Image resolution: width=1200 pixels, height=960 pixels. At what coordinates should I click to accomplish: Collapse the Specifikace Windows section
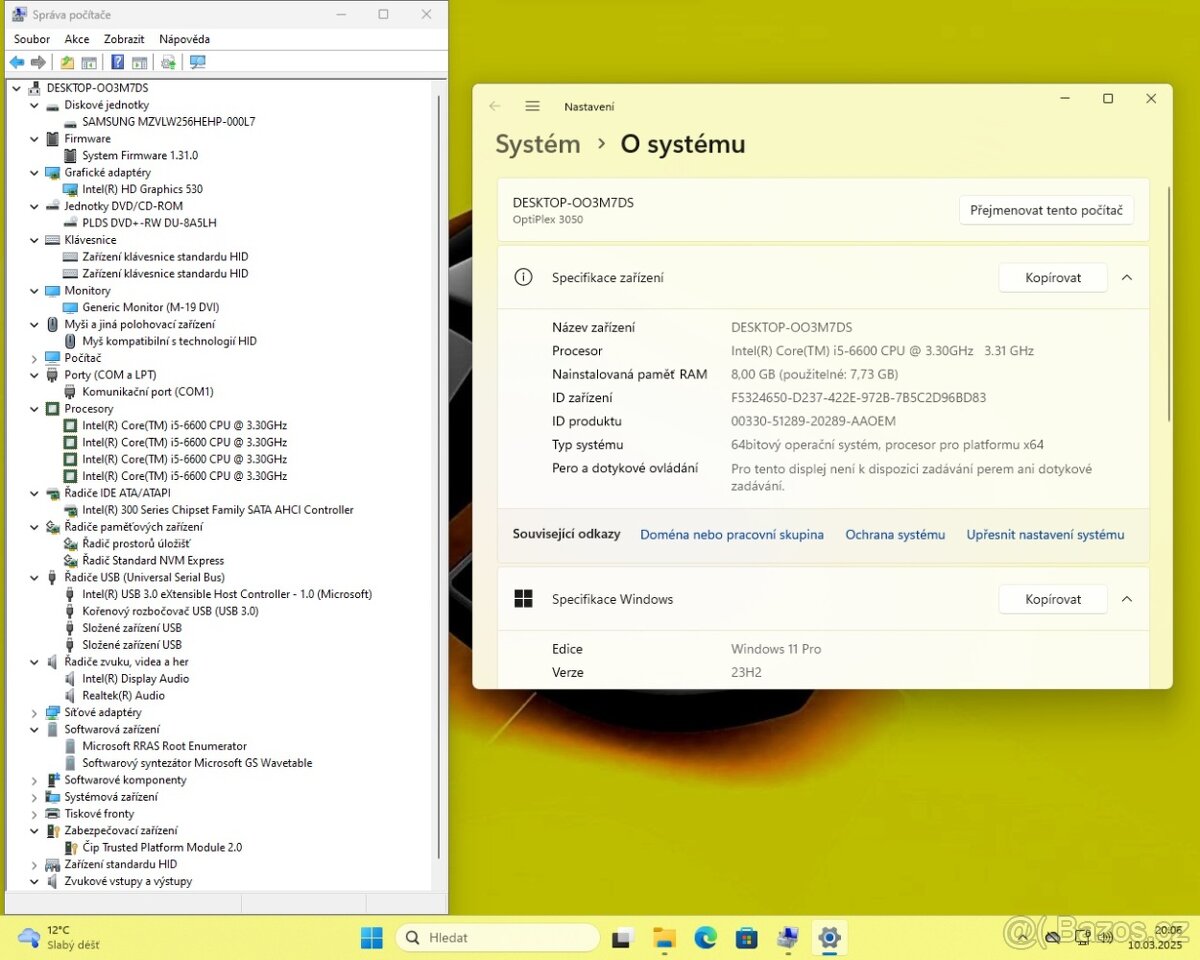1127,598
